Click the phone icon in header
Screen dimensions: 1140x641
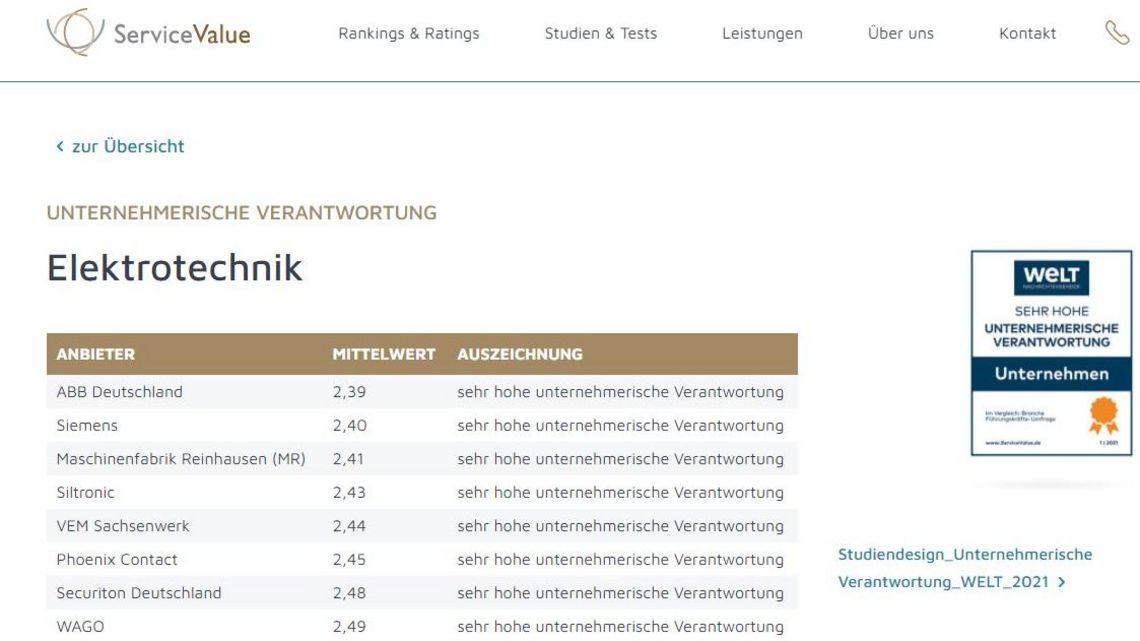tap(1117, 33)
